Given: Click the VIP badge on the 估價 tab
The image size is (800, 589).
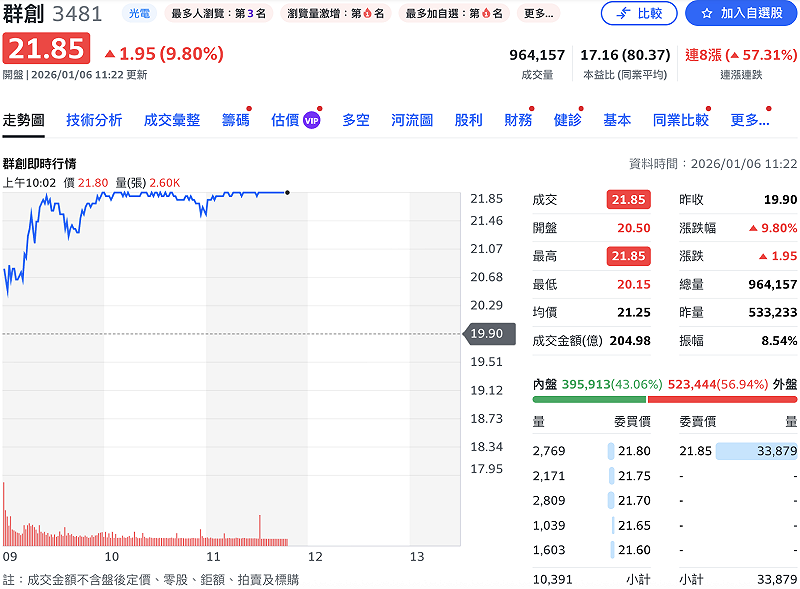Looking at the screenshot, I should click(311, 117).
